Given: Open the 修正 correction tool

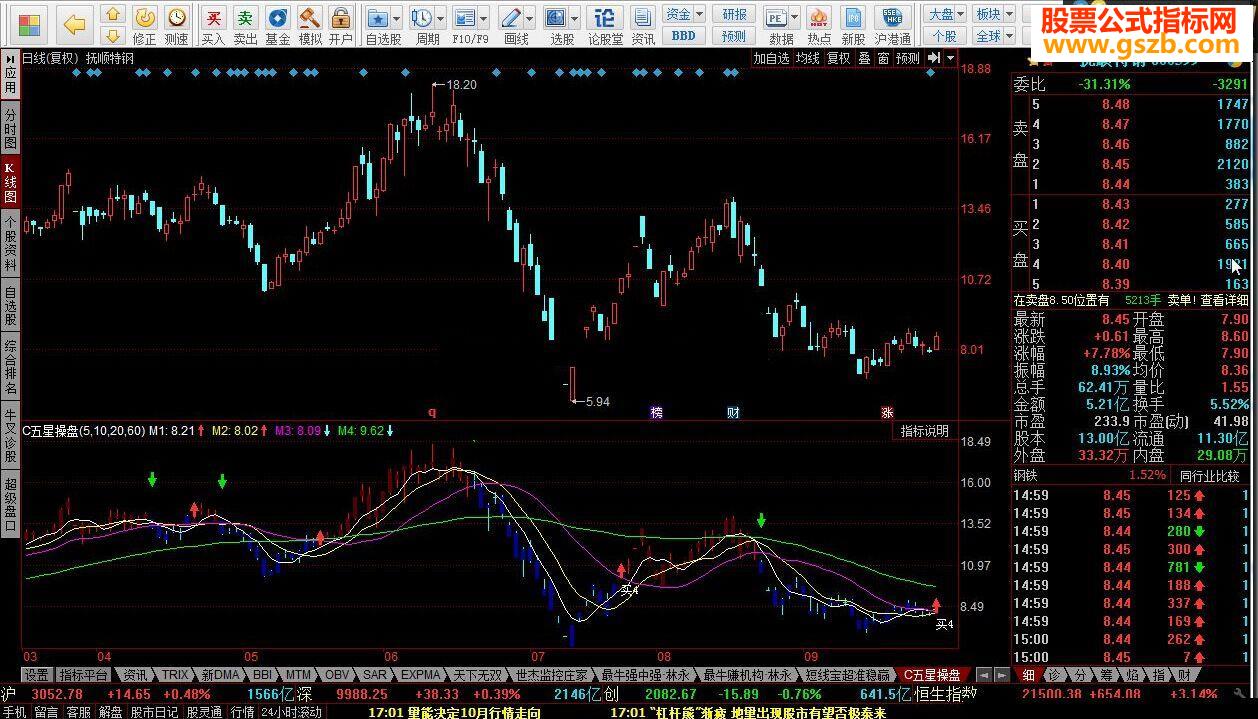Looking at the screenshot, I should pyautogui.click(x=145, y=25).
